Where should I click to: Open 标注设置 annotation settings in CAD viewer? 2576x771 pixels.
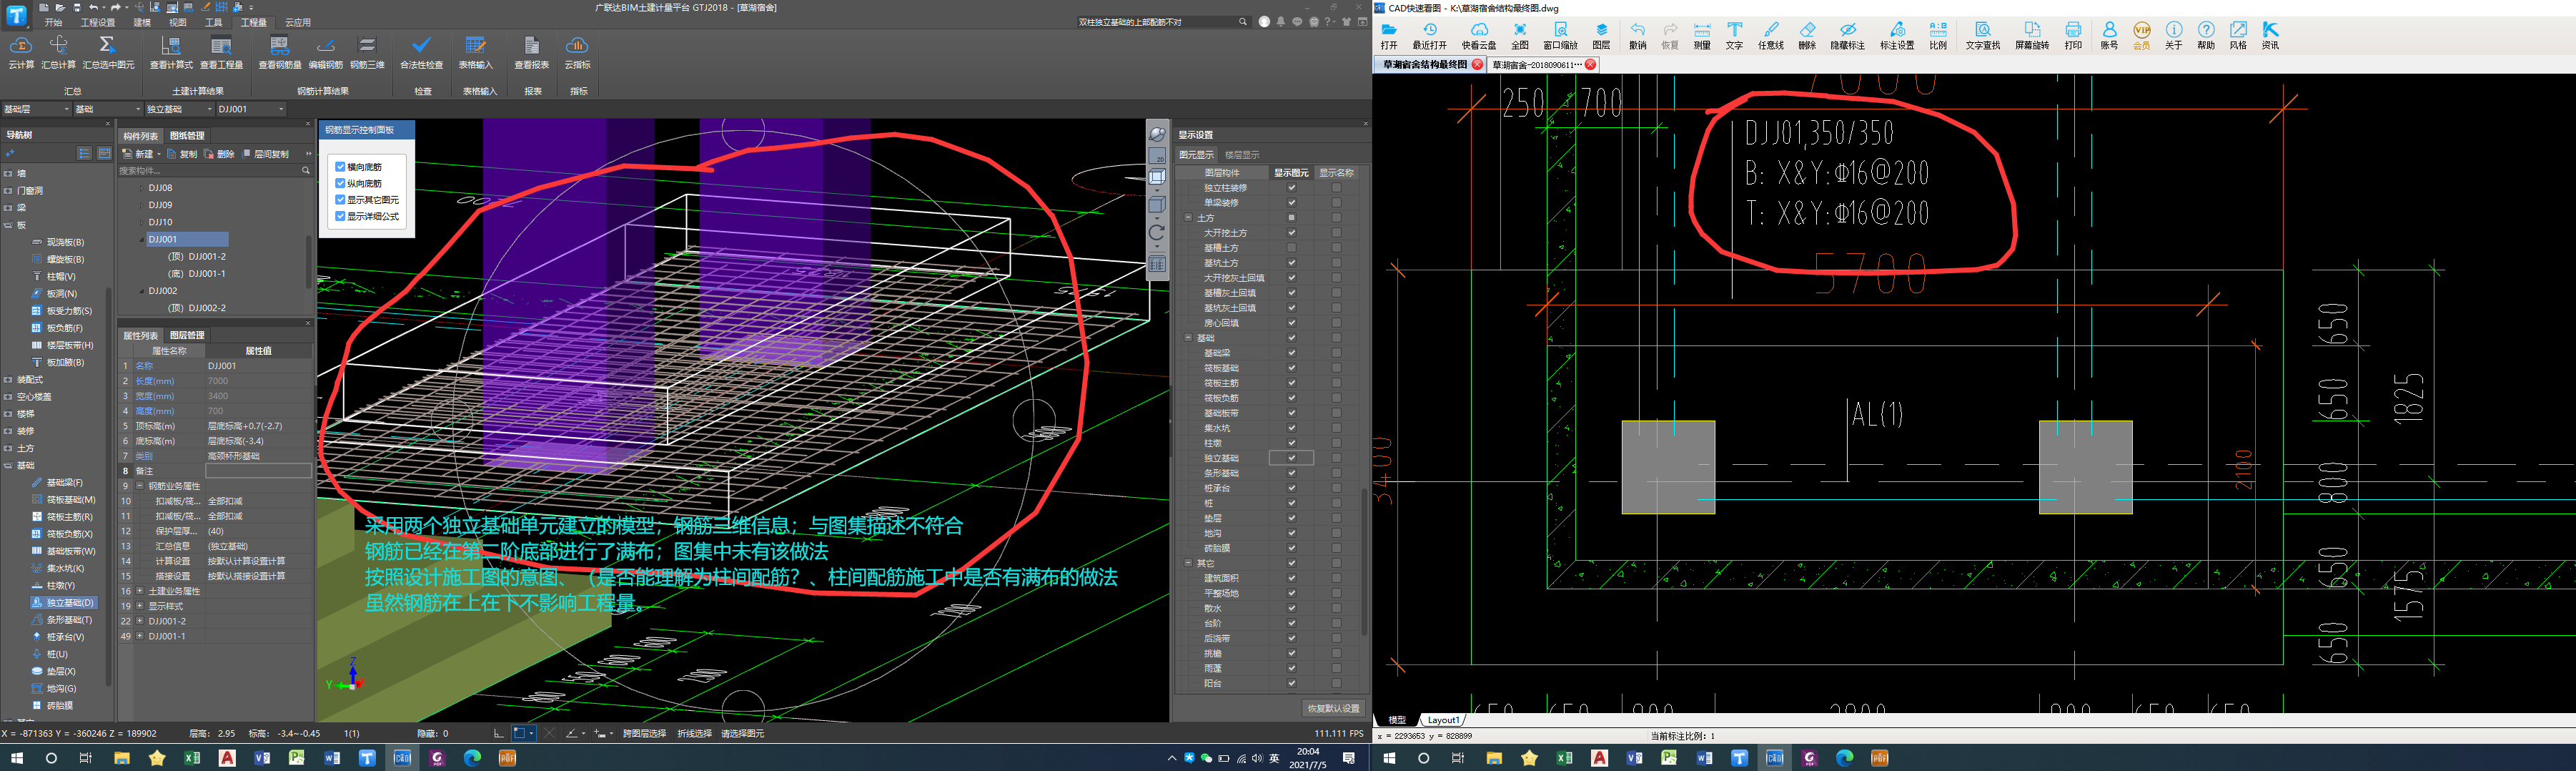pos(1897,36)
